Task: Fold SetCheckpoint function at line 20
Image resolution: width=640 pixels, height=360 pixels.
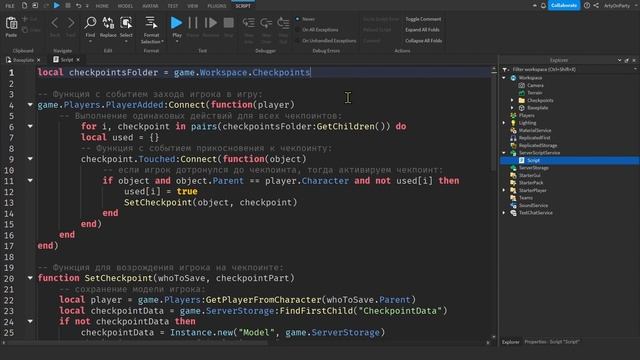Action: (x=30, y=278)
